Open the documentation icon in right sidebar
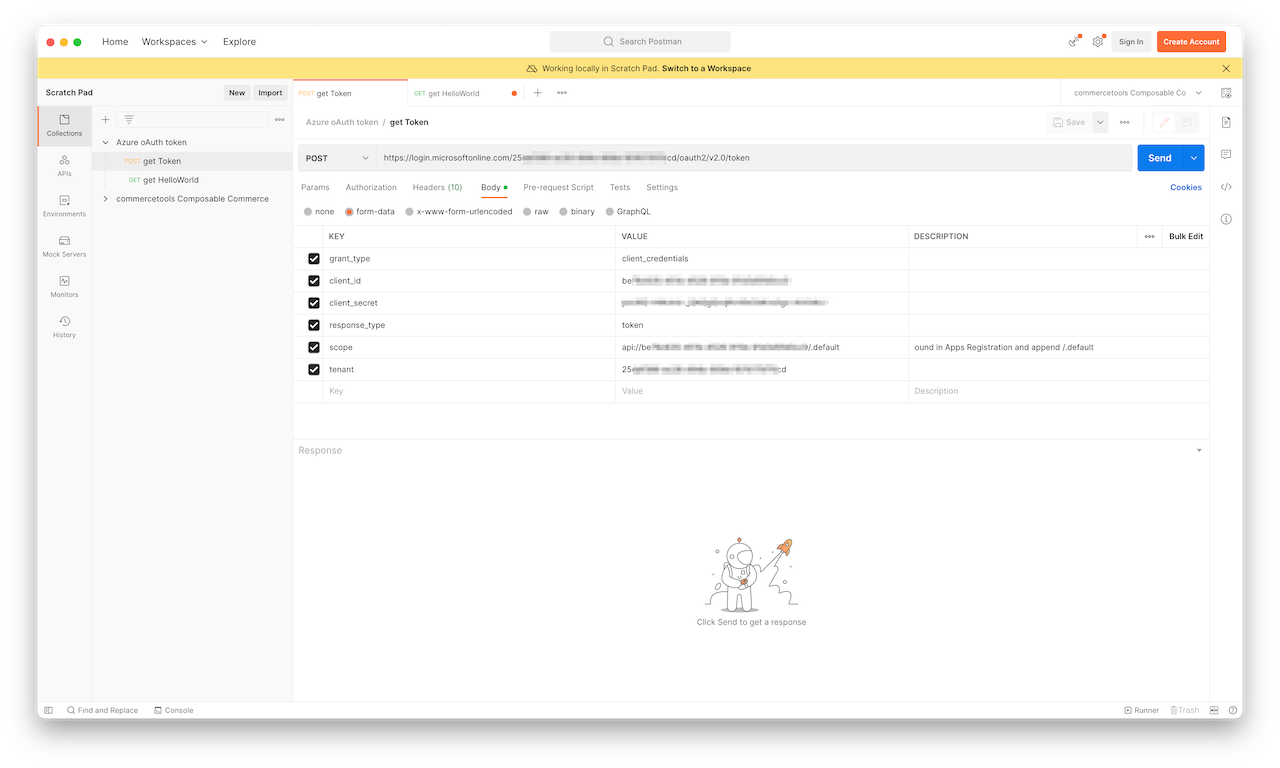The height and width of the screenshot is (768, 1280). pyautogui.click(x=1226, y=122)
